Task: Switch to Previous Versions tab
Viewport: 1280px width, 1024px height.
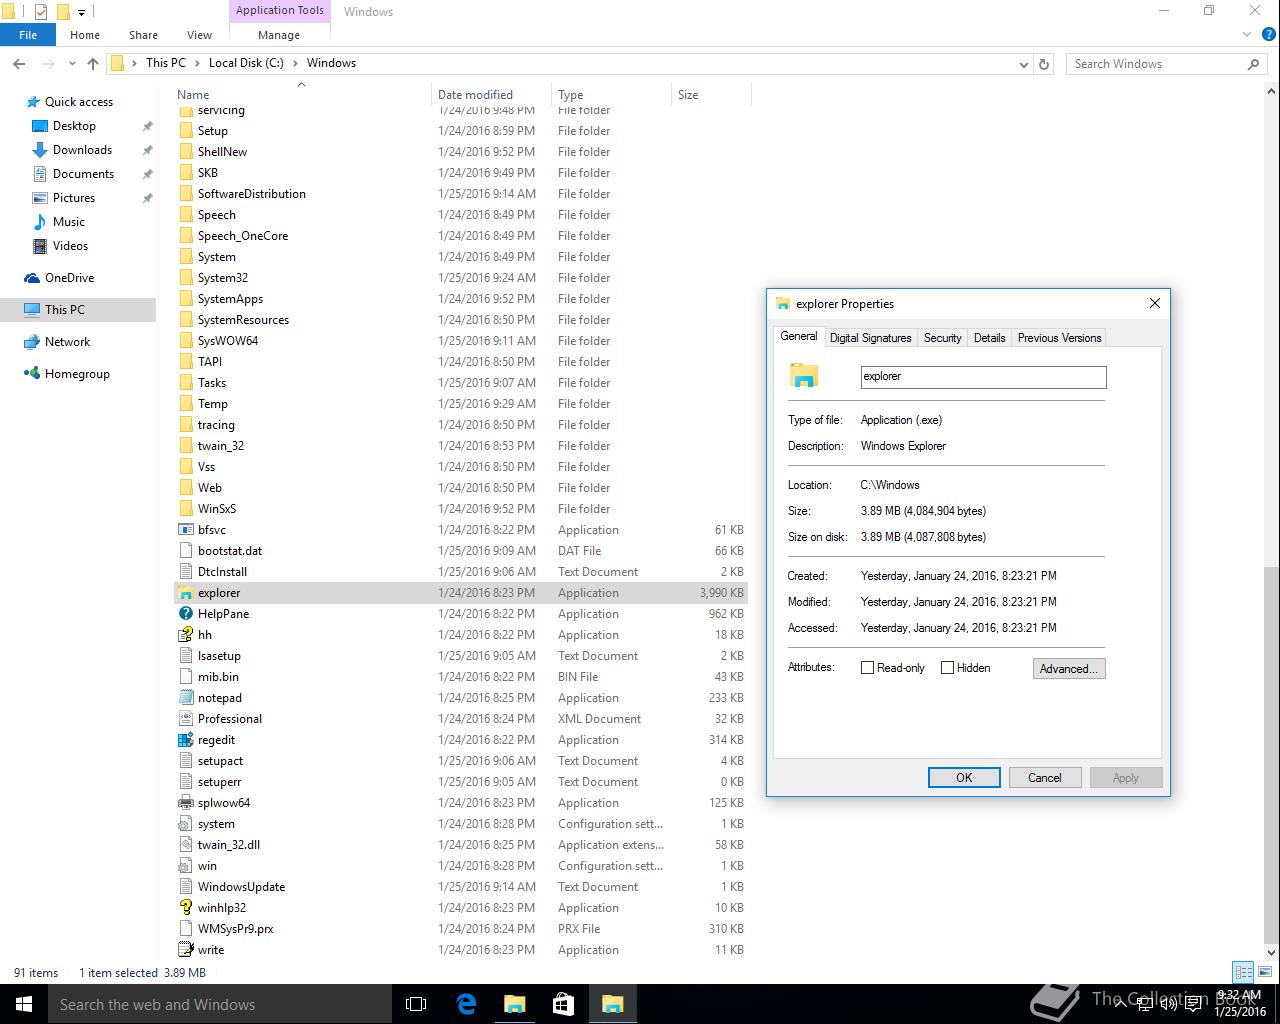Action: pyautogui.click(x=1059, y=338)
